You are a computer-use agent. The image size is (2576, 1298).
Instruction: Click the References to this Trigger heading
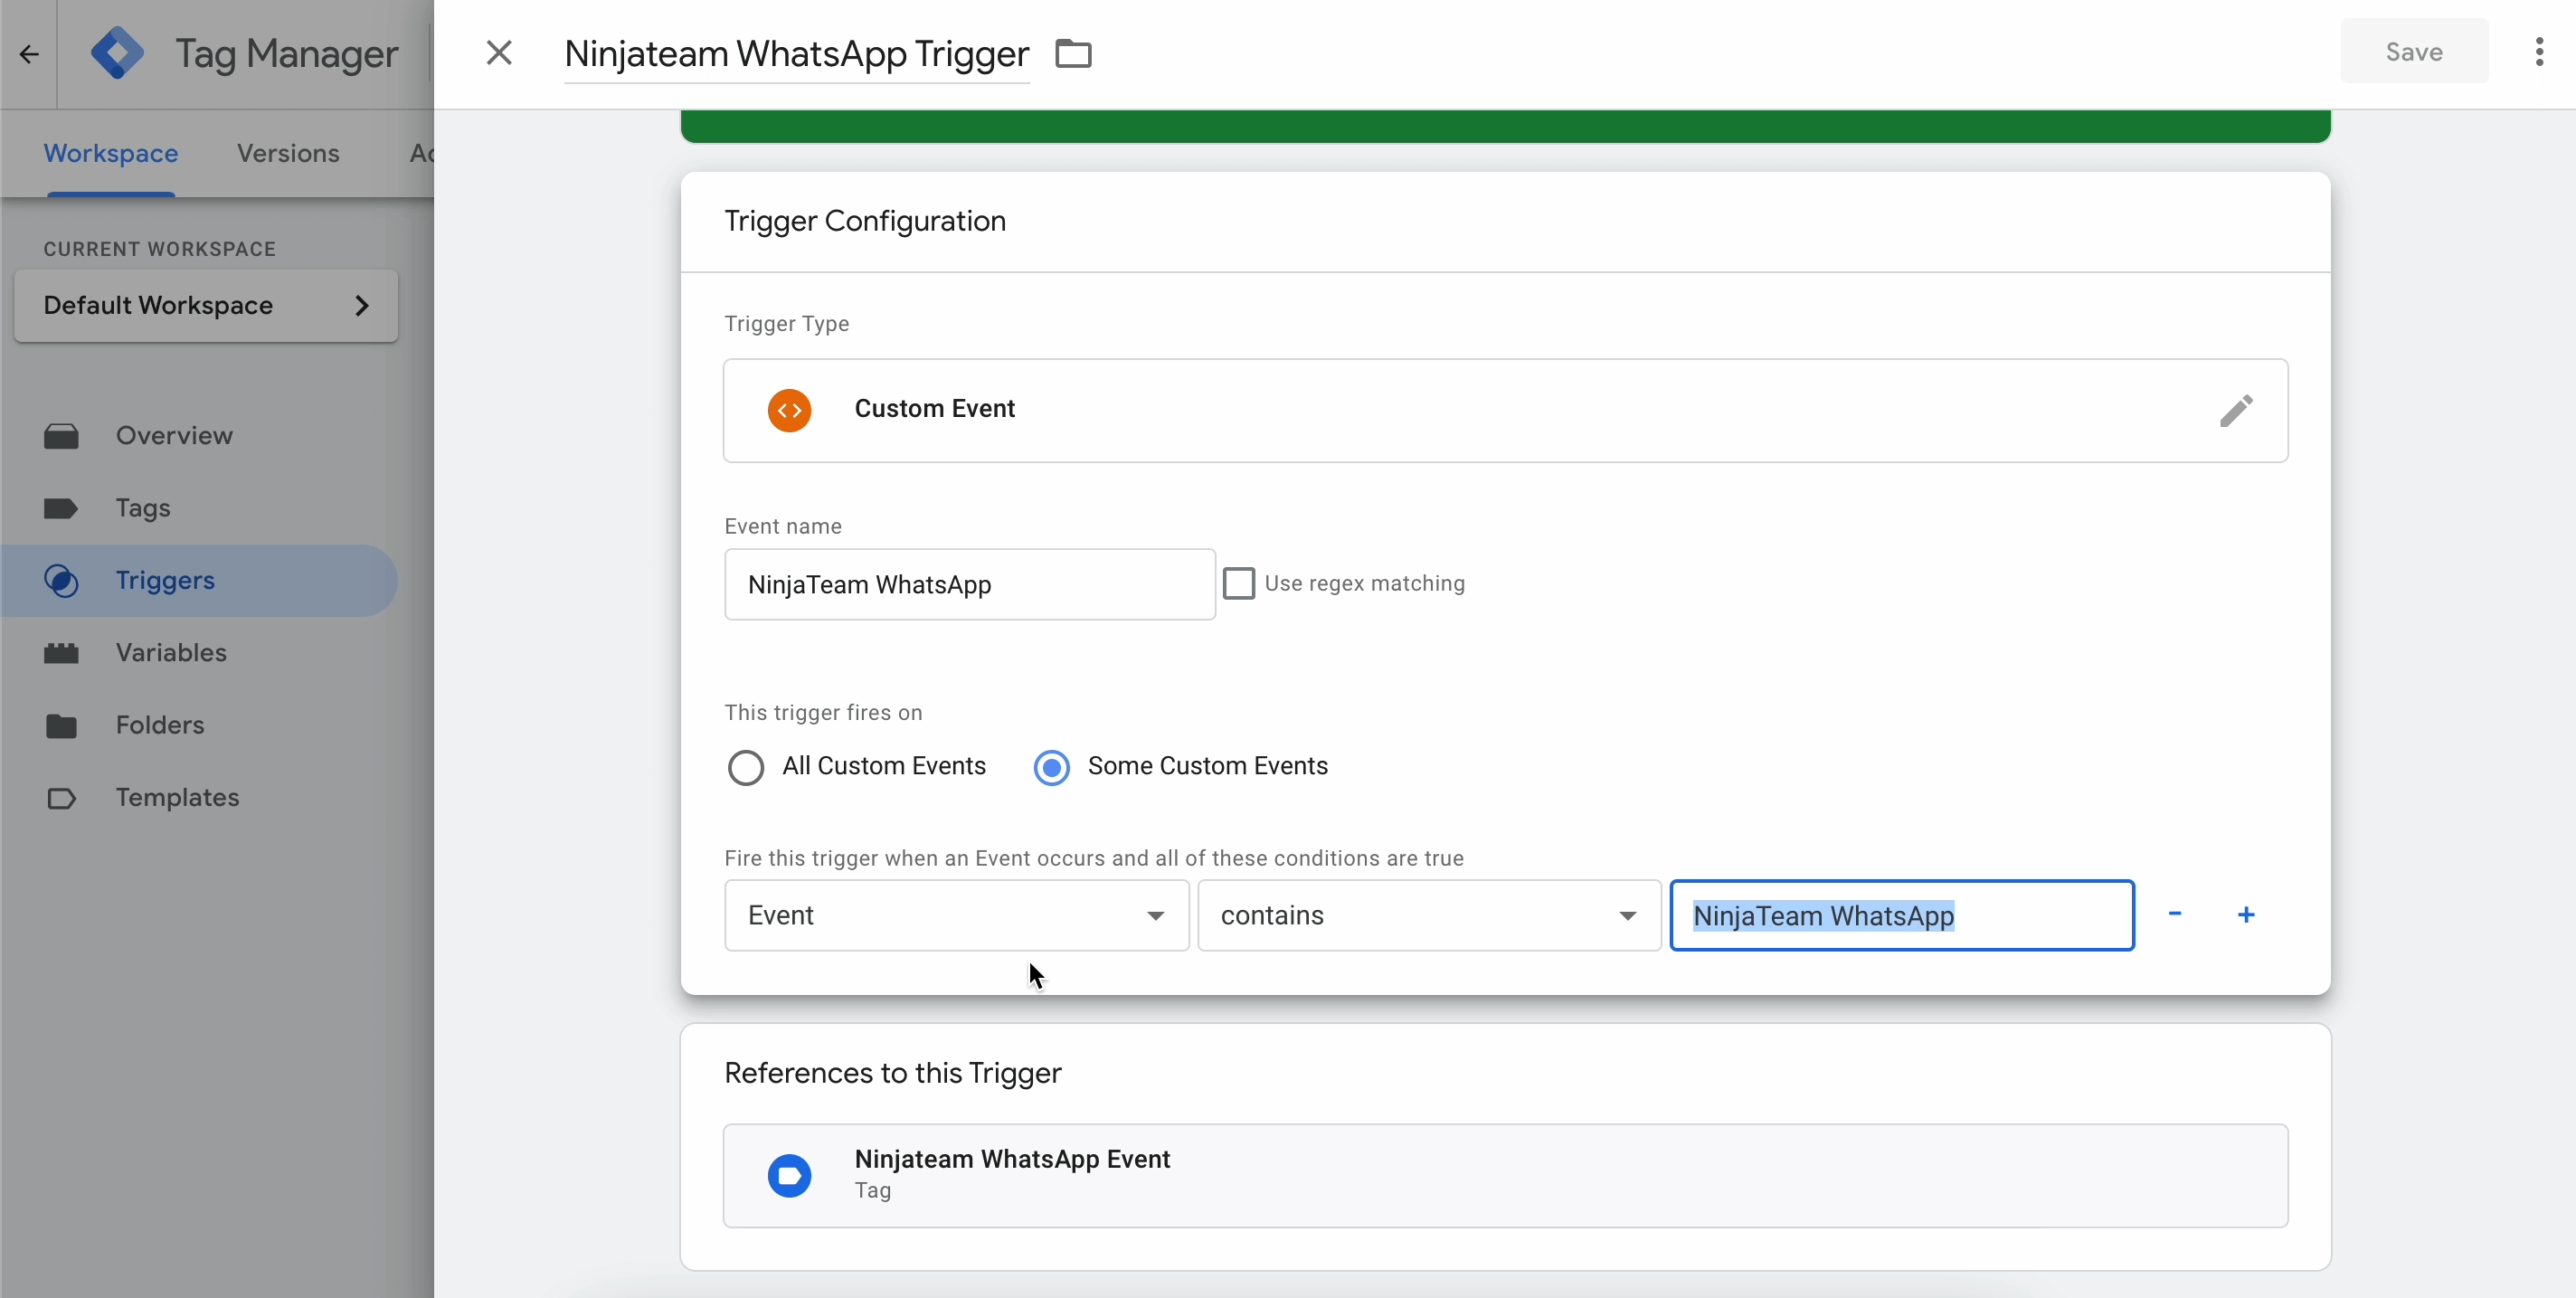[x=892, y=1073]
